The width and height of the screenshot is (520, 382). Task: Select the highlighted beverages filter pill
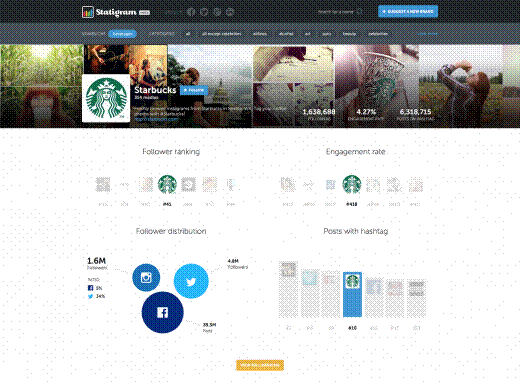(x=122, y=34)
